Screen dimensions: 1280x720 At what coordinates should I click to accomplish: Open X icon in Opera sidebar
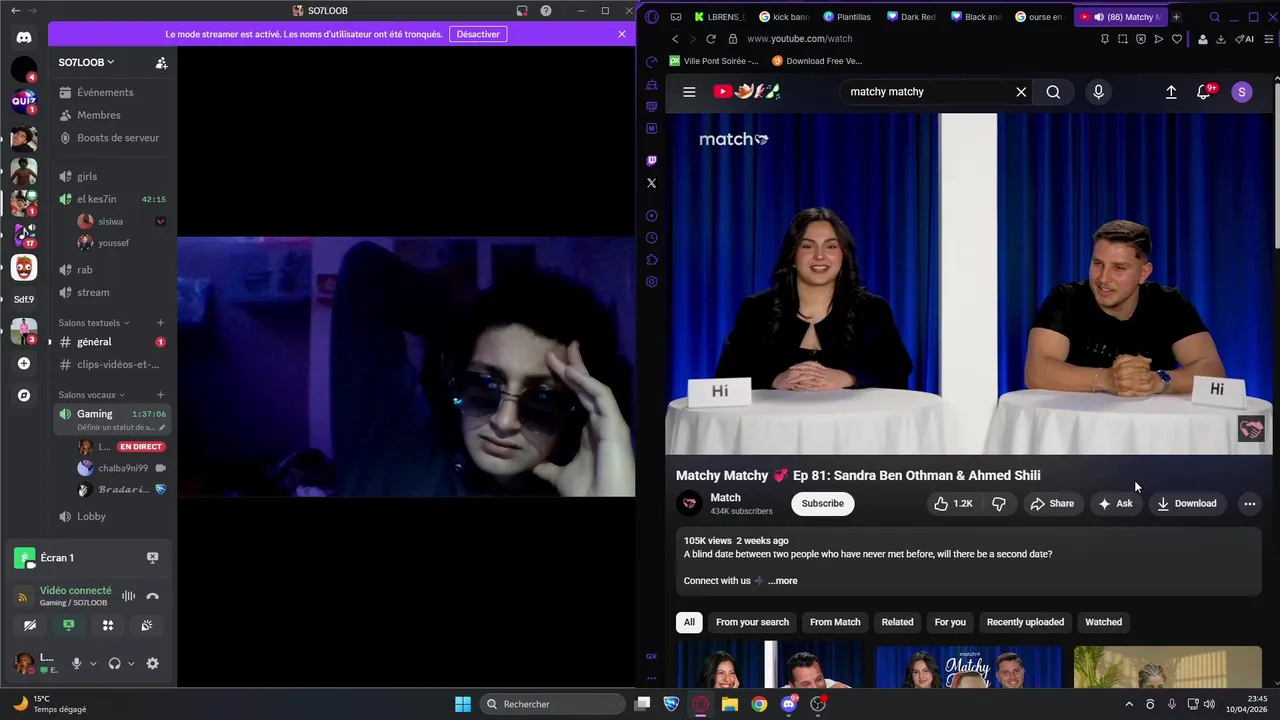(652, 183)
